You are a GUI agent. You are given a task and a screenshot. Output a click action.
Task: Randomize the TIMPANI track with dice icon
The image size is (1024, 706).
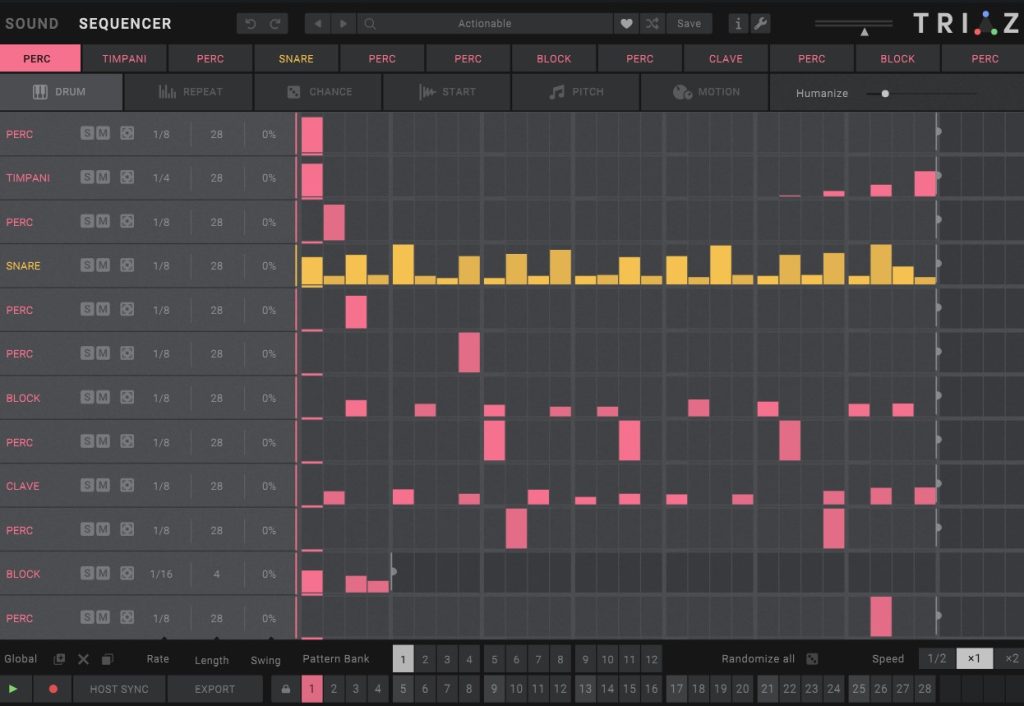coord(127,178)
